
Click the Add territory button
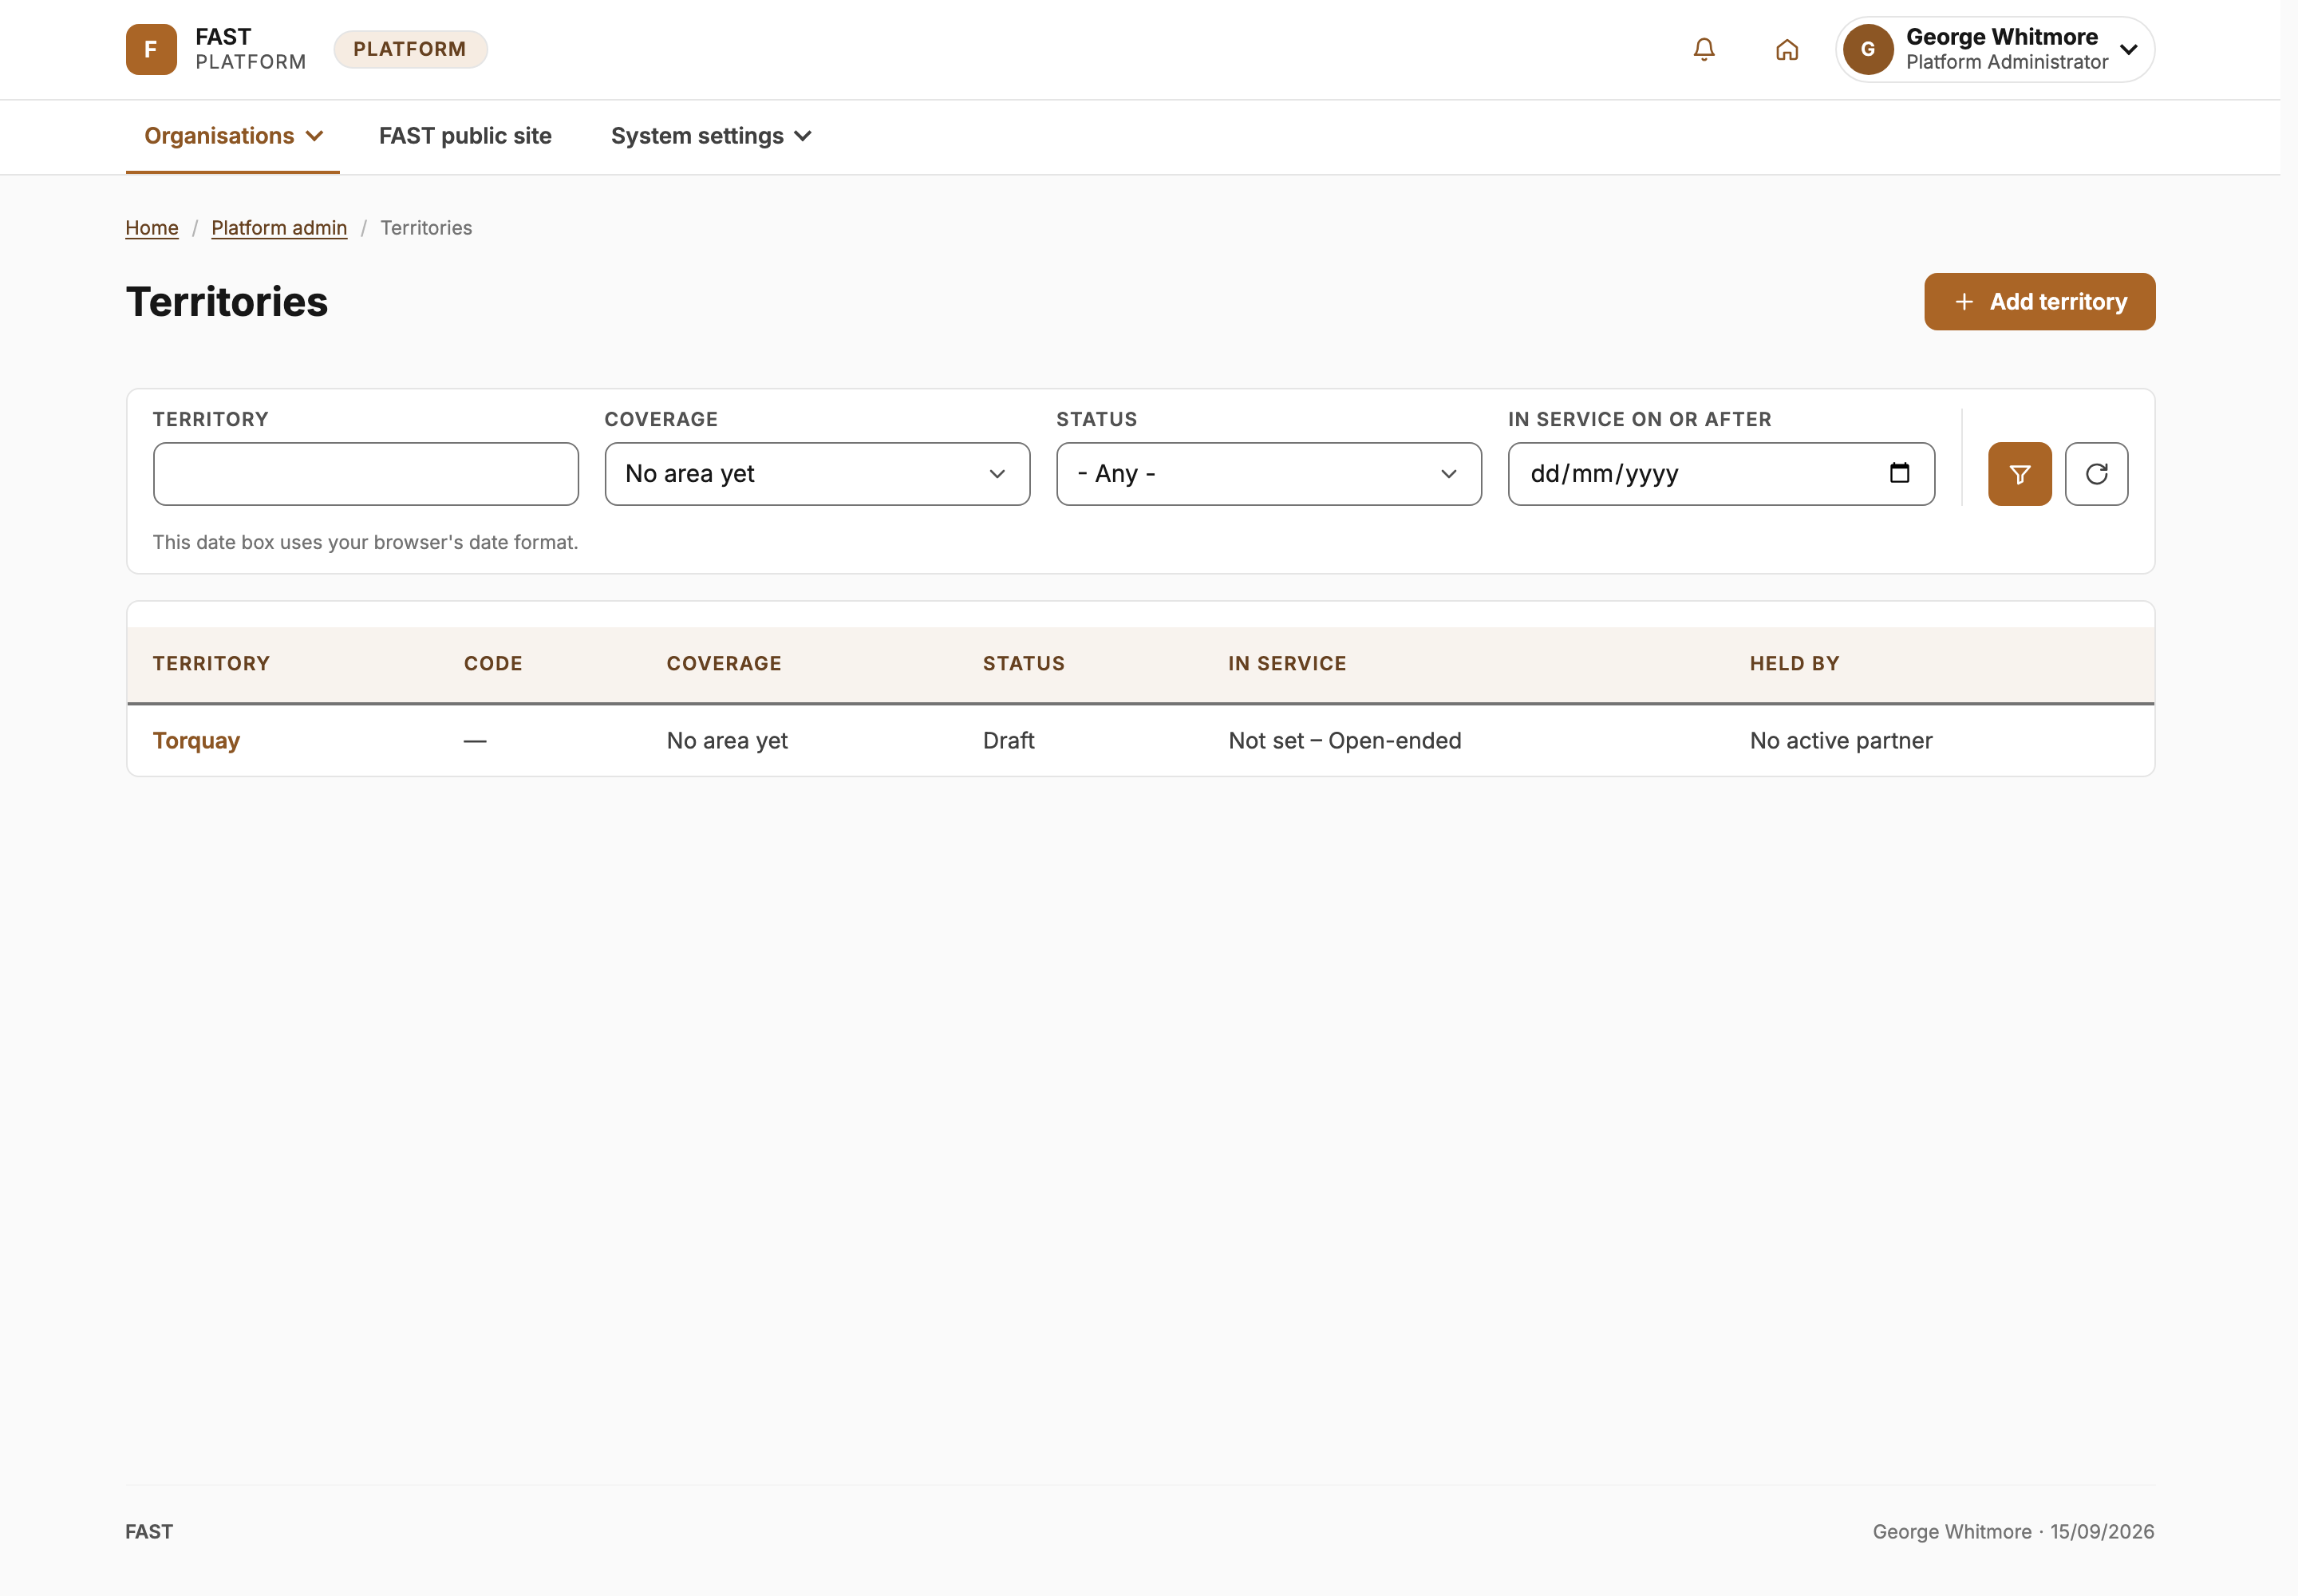2039,302
